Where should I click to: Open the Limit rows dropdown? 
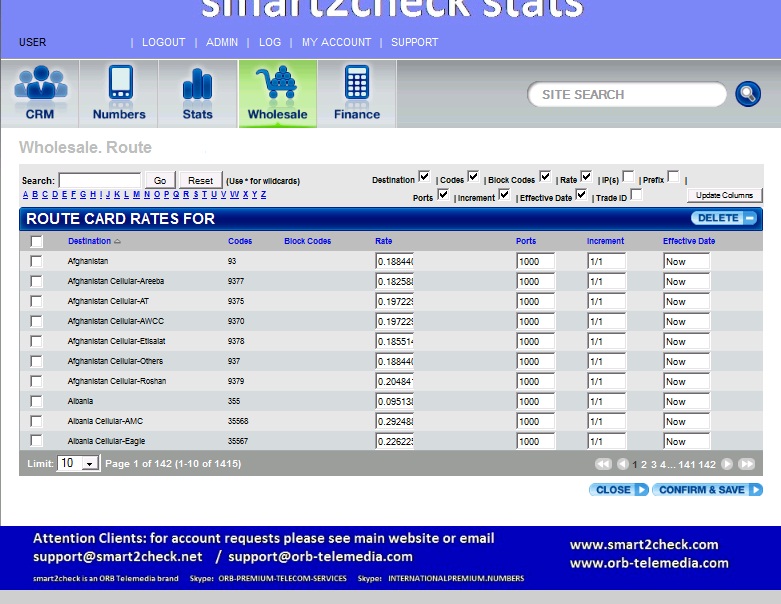click(78, 464)
